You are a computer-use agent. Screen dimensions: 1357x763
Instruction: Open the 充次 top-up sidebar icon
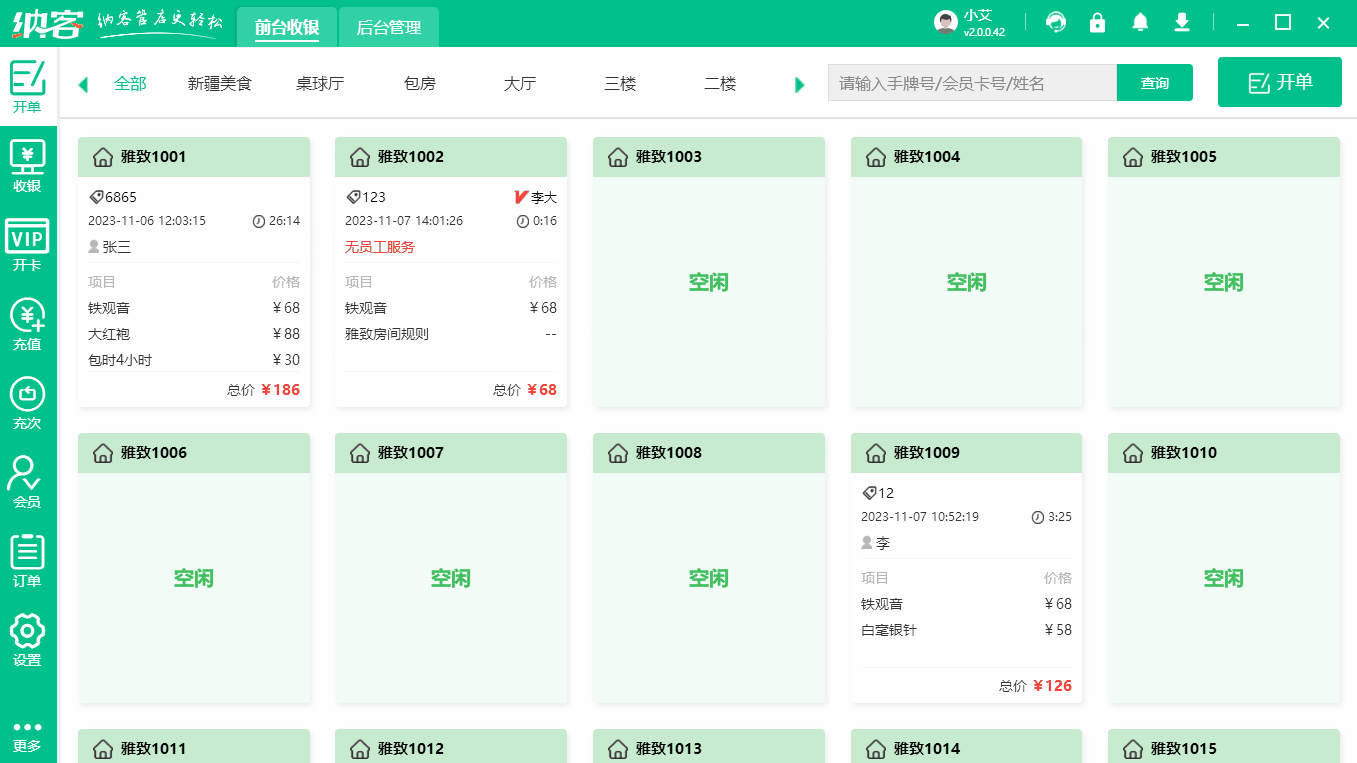[x=27, y=400]
